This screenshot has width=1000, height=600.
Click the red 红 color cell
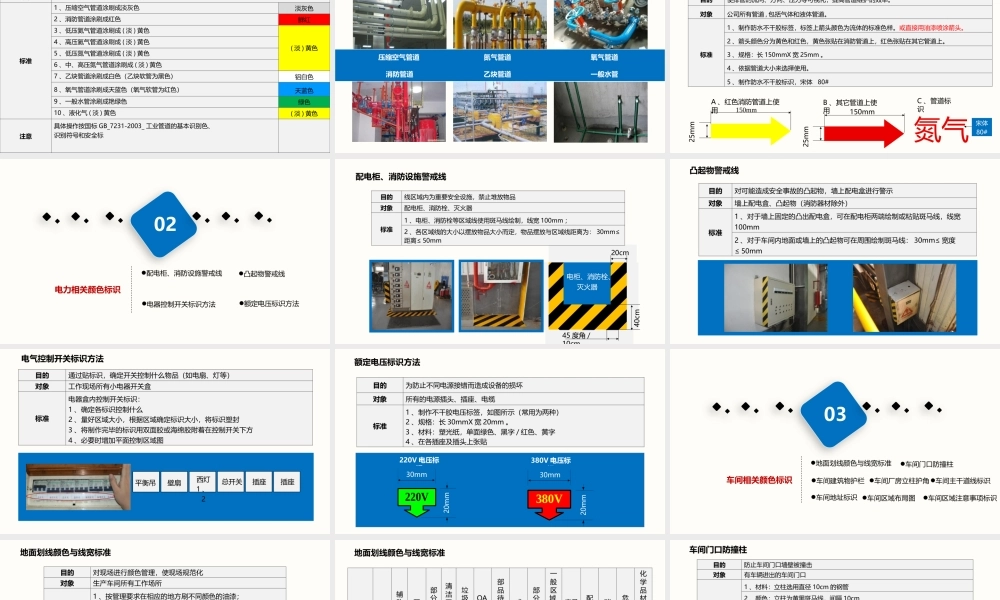point(304,20)
